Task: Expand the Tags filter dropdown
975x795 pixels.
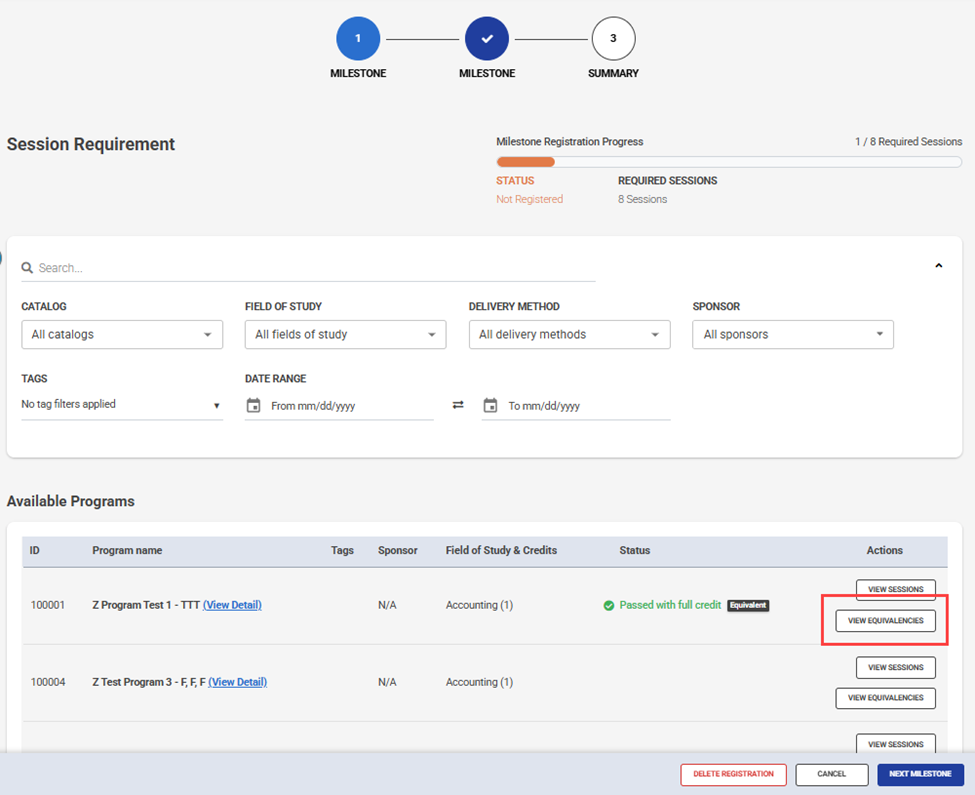Action: tap(122, 405)
